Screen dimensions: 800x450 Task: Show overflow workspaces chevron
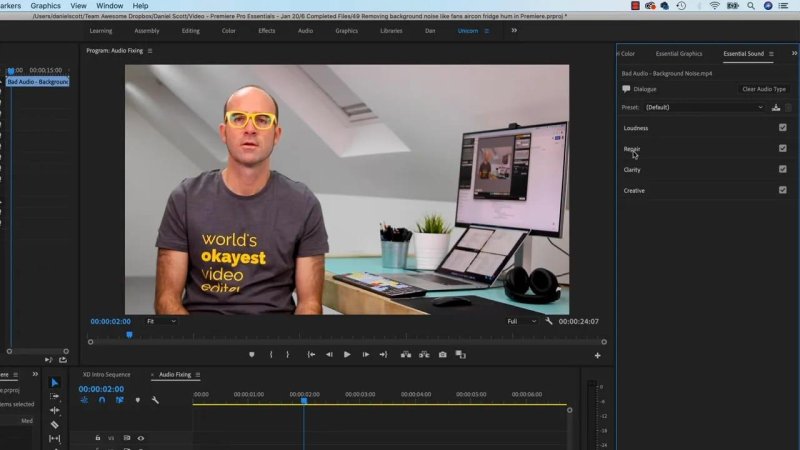514,31
